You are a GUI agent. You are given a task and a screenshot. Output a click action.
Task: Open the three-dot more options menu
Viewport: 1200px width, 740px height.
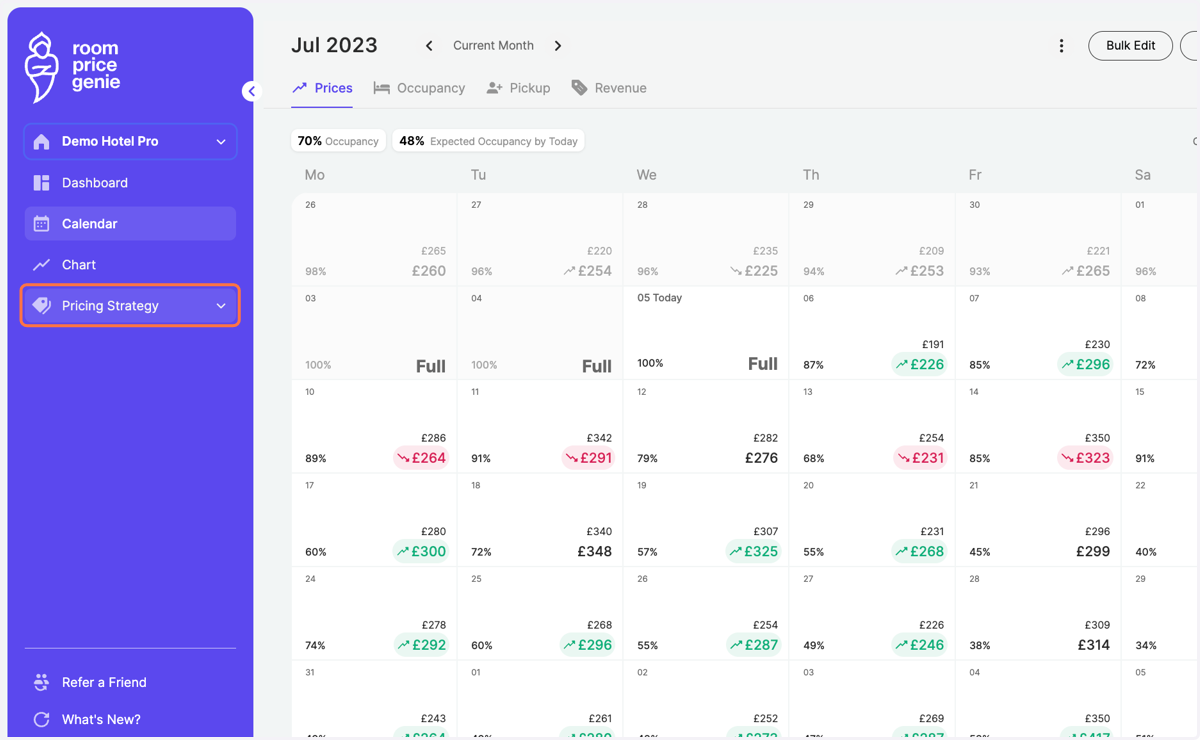[1061, 46]
